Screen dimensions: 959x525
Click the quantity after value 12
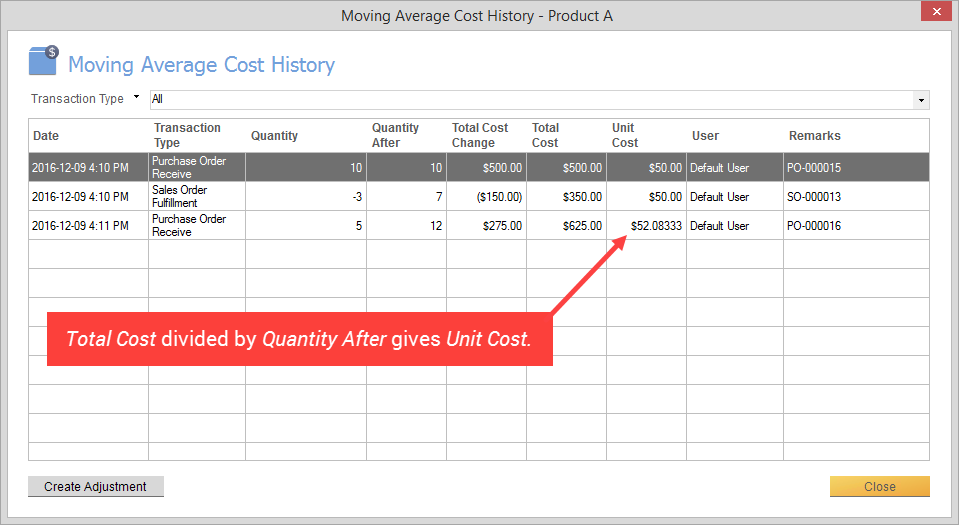click(407, 226)
